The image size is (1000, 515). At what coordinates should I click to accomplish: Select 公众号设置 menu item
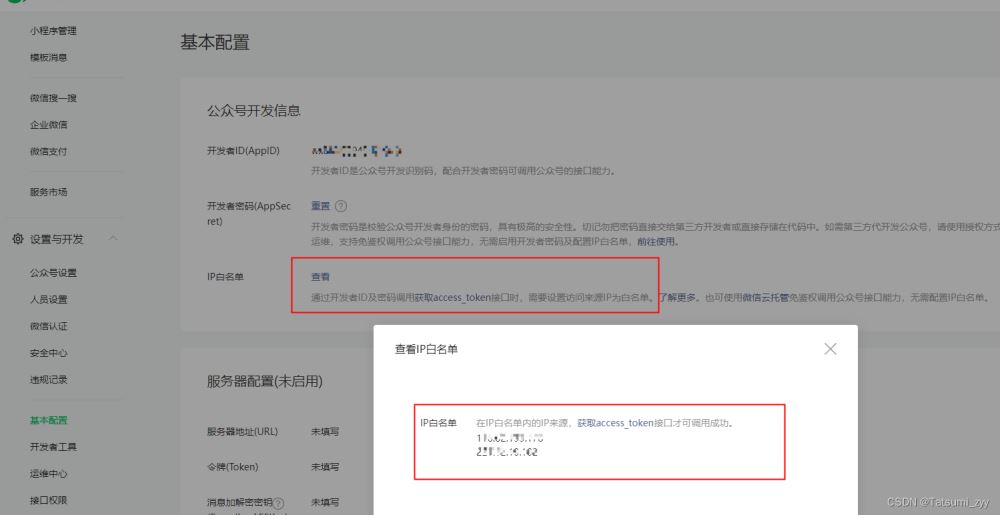coord(53,273)
